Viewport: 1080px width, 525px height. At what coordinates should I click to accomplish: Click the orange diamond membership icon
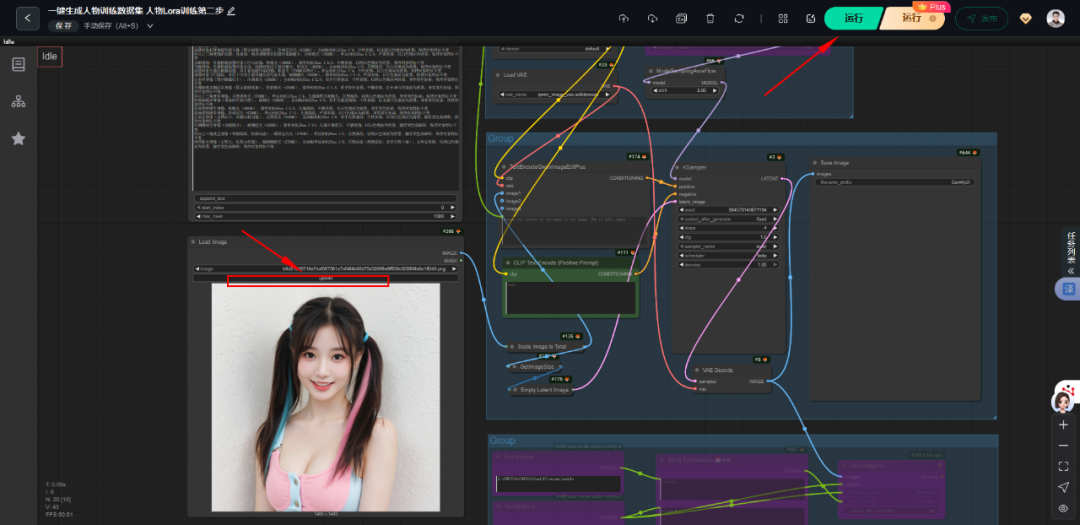coord(1026,19)
